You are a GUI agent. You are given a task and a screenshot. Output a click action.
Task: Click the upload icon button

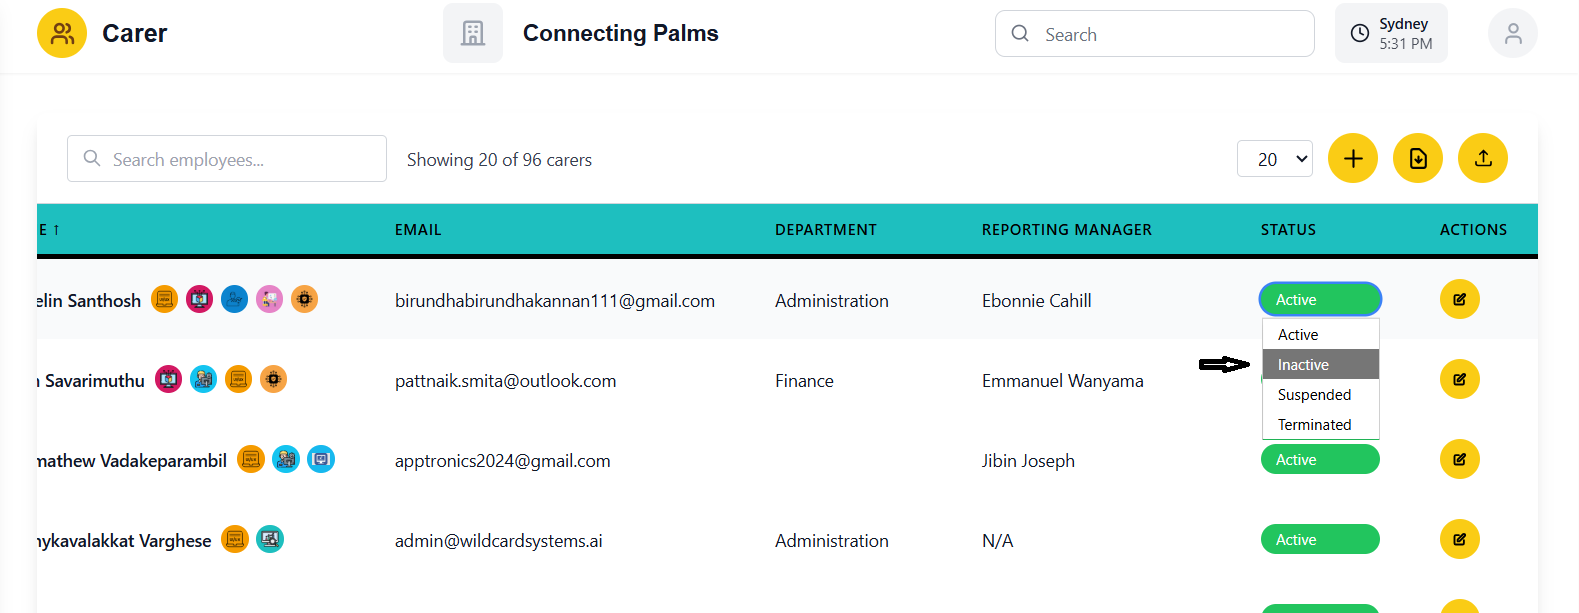point(1483,158)
